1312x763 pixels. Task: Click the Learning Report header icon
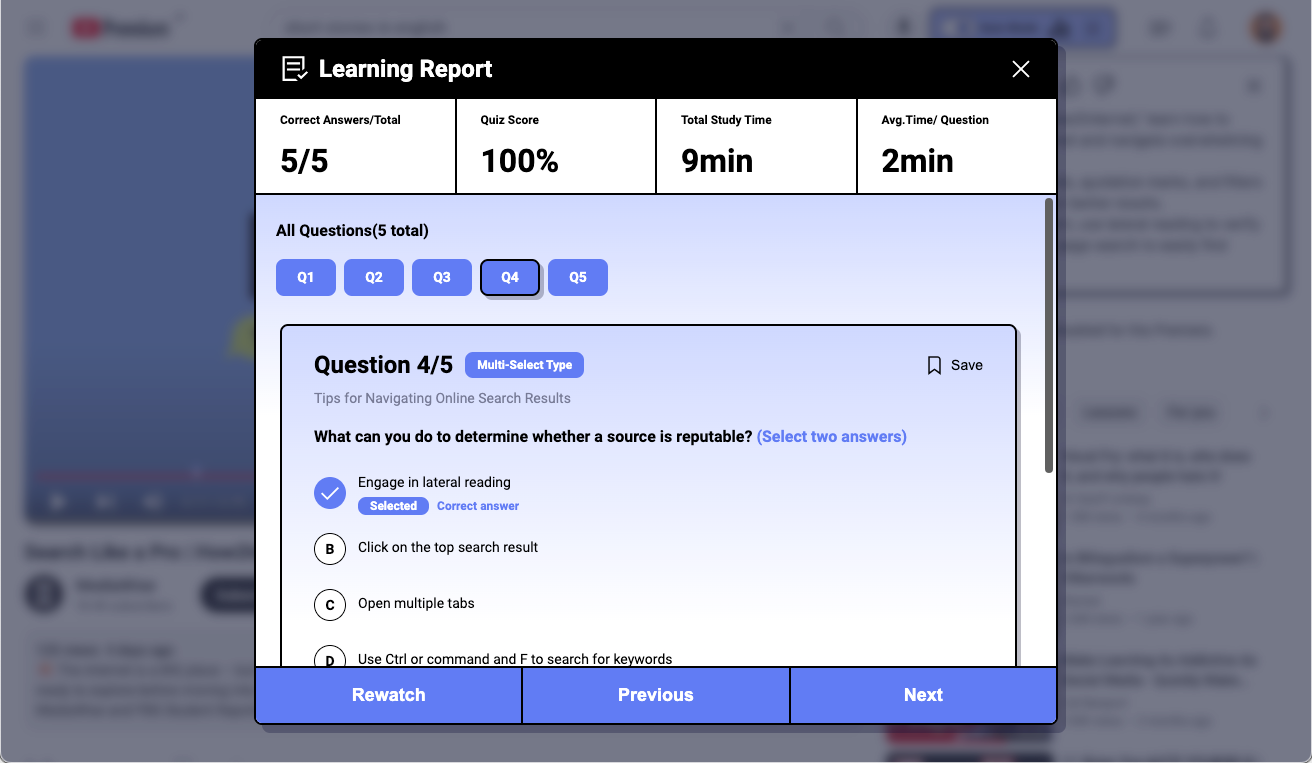tap(294, 69)
